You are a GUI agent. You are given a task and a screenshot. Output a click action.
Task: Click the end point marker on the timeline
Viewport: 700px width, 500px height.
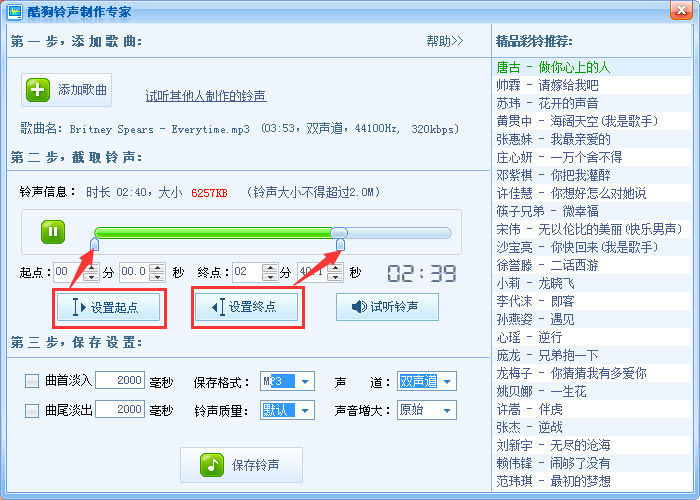tap(340, 244)
